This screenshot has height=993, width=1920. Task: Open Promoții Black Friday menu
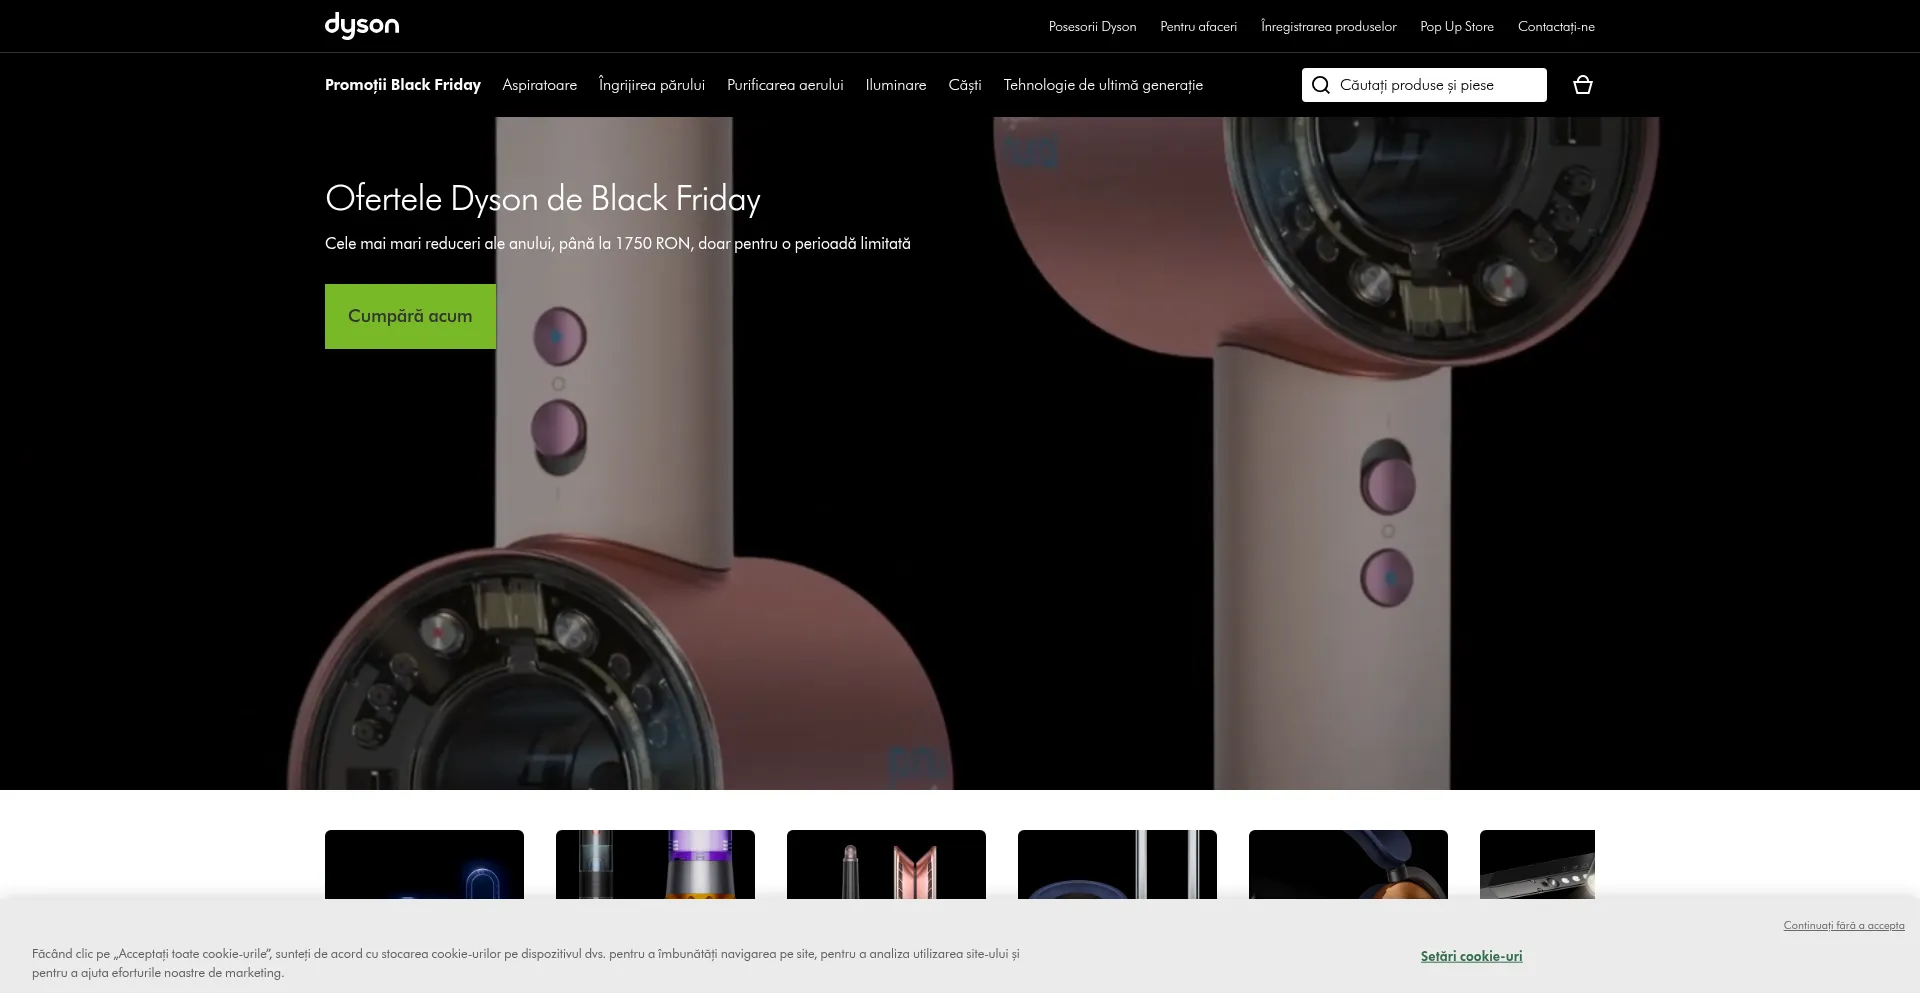pyautogui.click(x=402, y=85)
